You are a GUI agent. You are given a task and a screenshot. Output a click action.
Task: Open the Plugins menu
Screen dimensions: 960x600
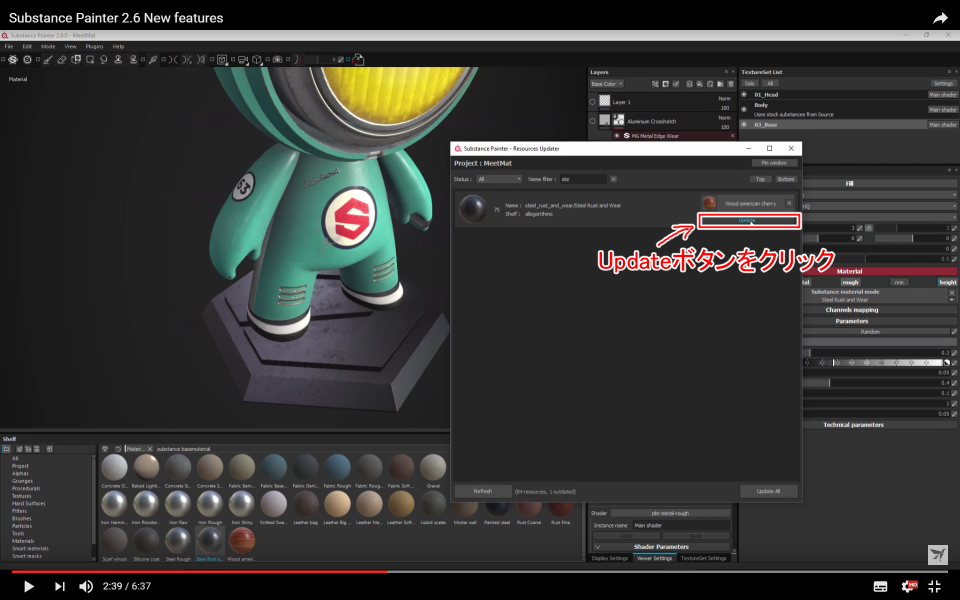click(x=94, y=47)
